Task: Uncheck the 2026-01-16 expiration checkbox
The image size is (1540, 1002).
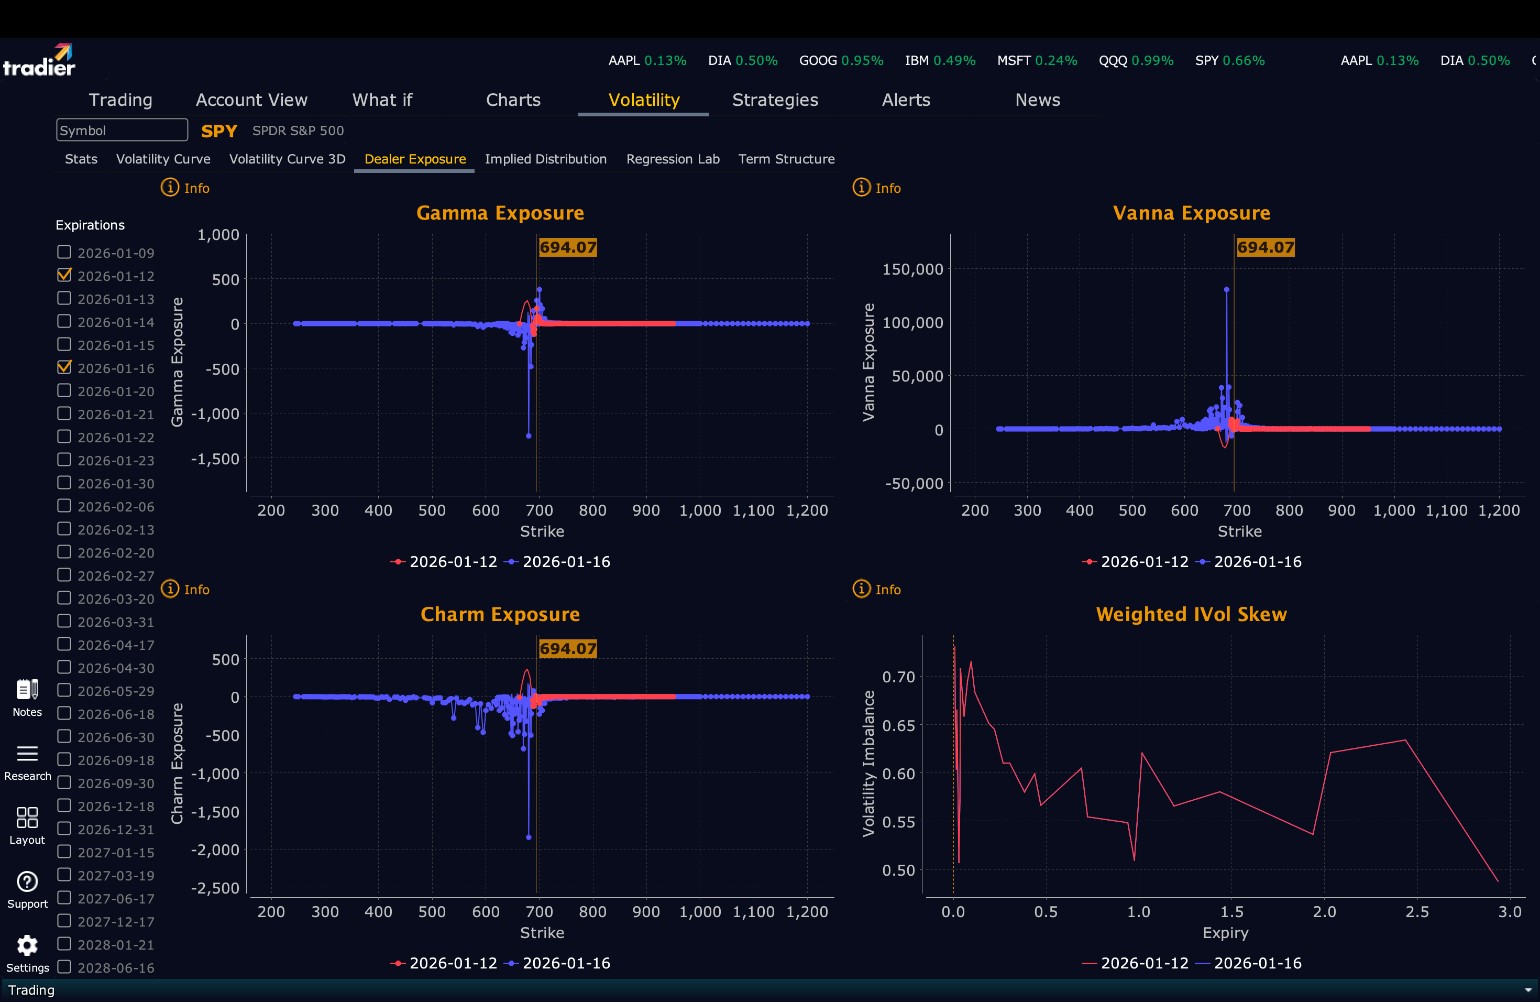Action: pyautogui.click(x=64, y=367)
